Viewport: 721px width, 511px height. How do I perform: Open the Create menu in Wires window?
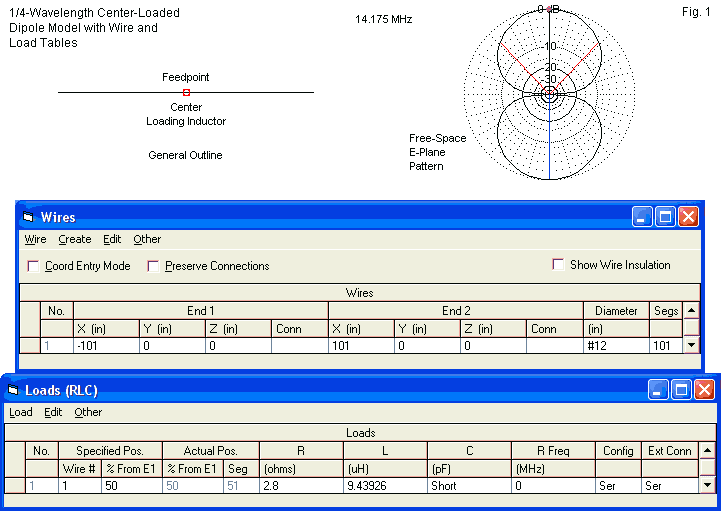tap(75, 240)
